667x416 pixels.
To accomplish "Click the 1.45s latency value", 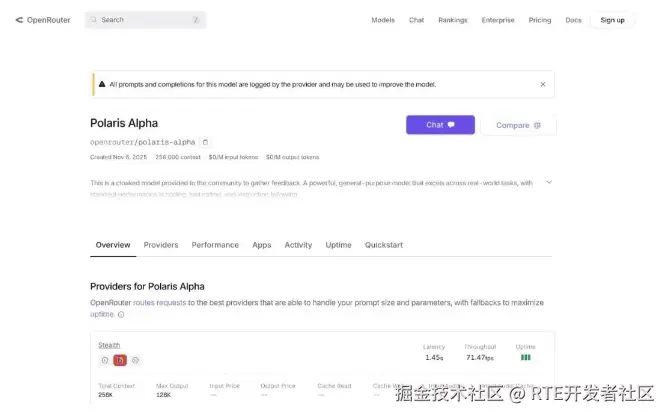I will pos(434,358).
